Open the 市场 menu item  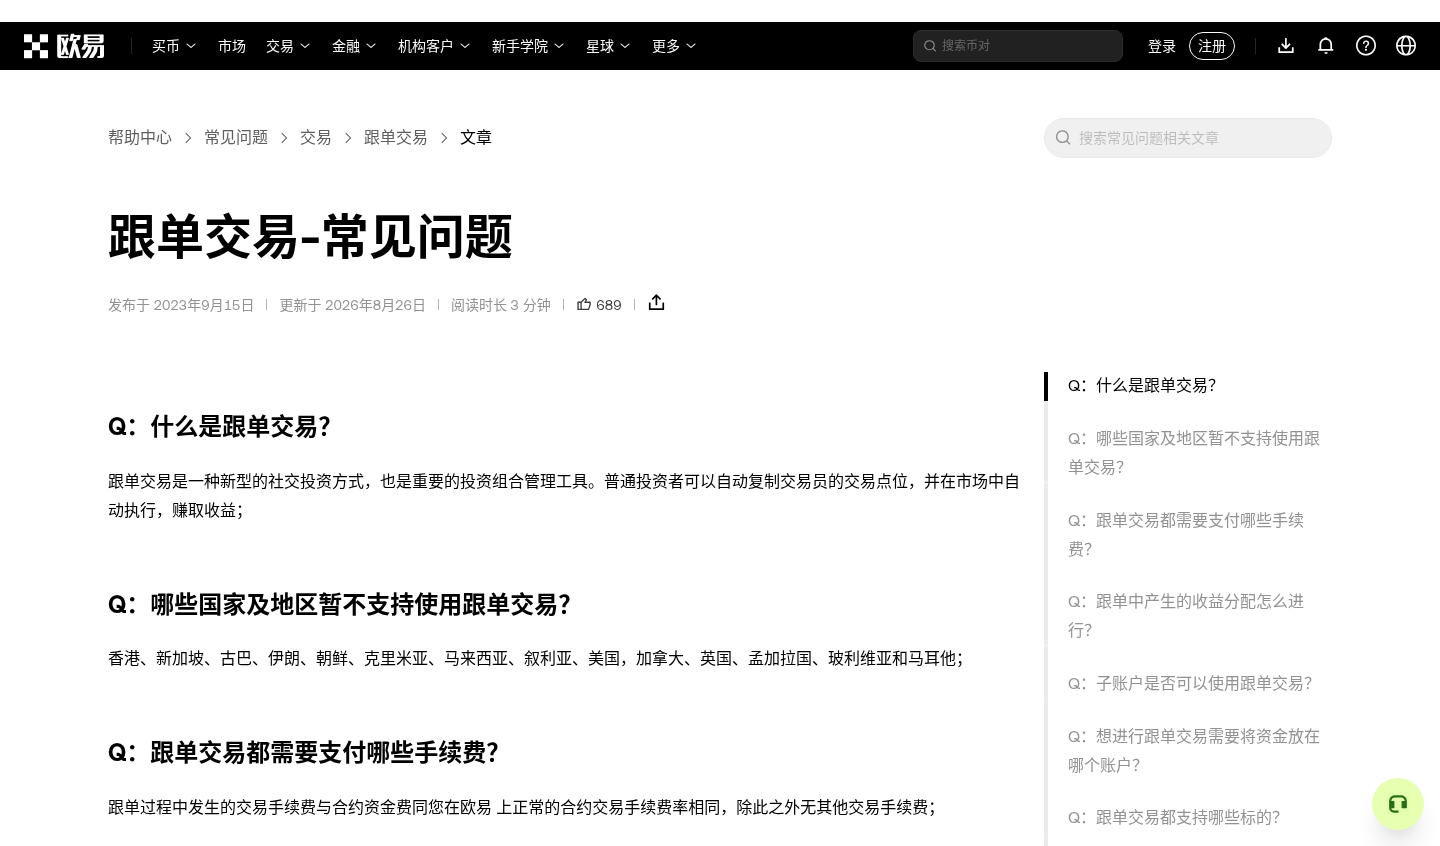232,46
